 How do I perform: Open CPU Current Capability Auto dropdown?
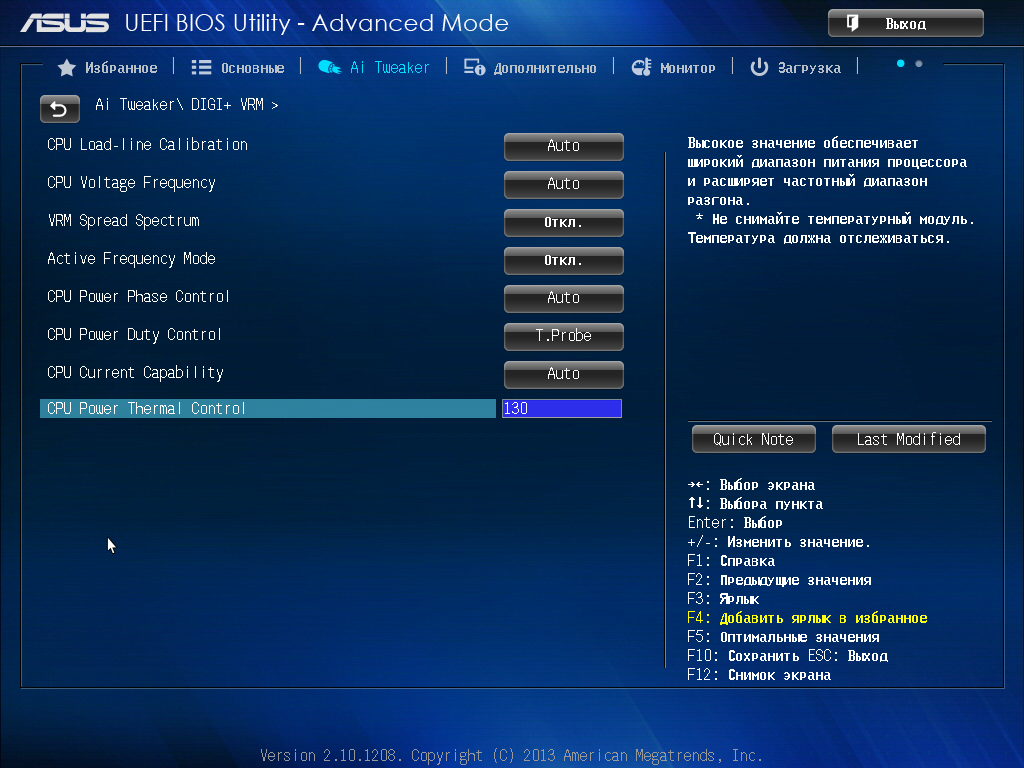click(564, 374)
